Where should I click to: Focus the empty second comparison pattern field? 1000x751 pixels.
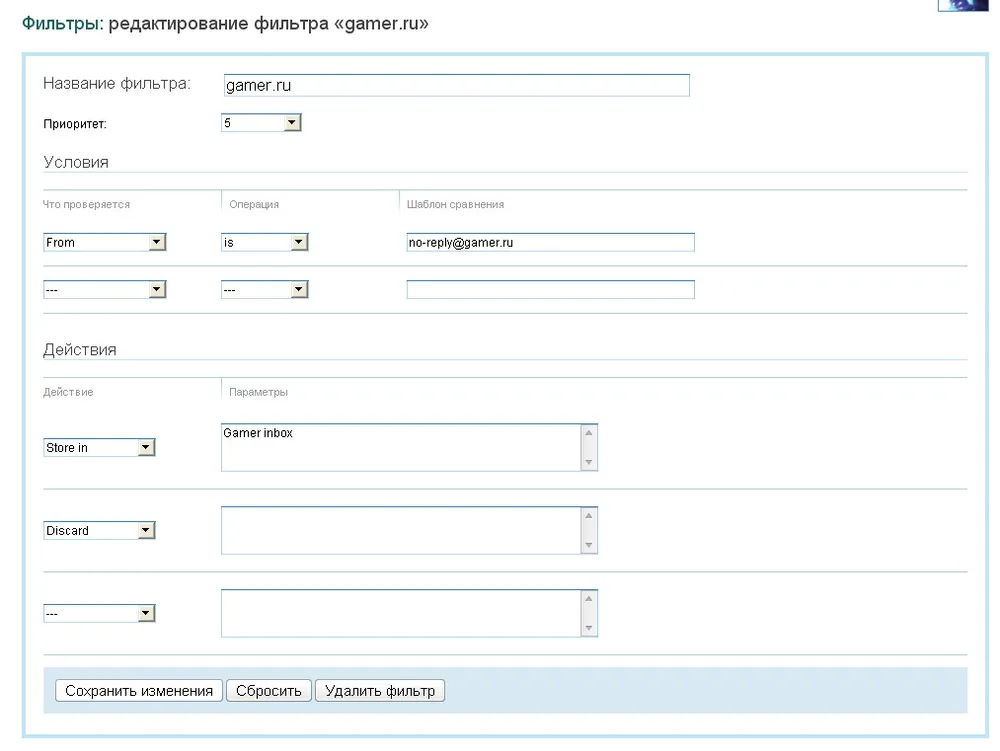pyautogui.click(x=549, y=290)
